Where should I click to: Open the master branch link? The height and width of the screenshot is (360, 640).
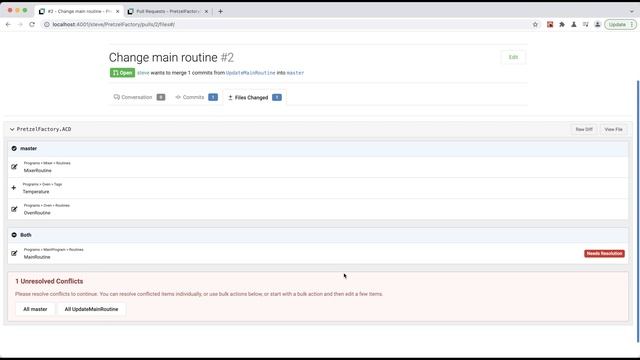(x=295, y=73)
